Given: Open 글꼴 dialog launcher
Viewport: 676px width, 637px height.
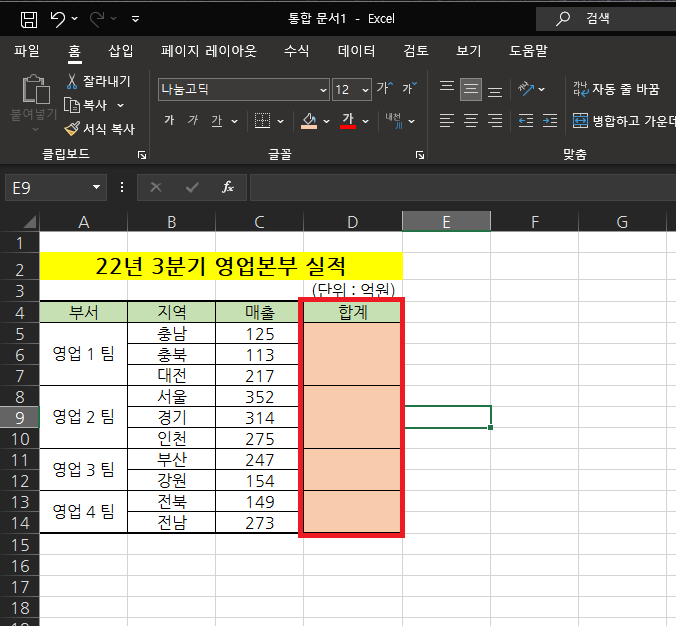Looking at the screenshot, I should point(420,155).
